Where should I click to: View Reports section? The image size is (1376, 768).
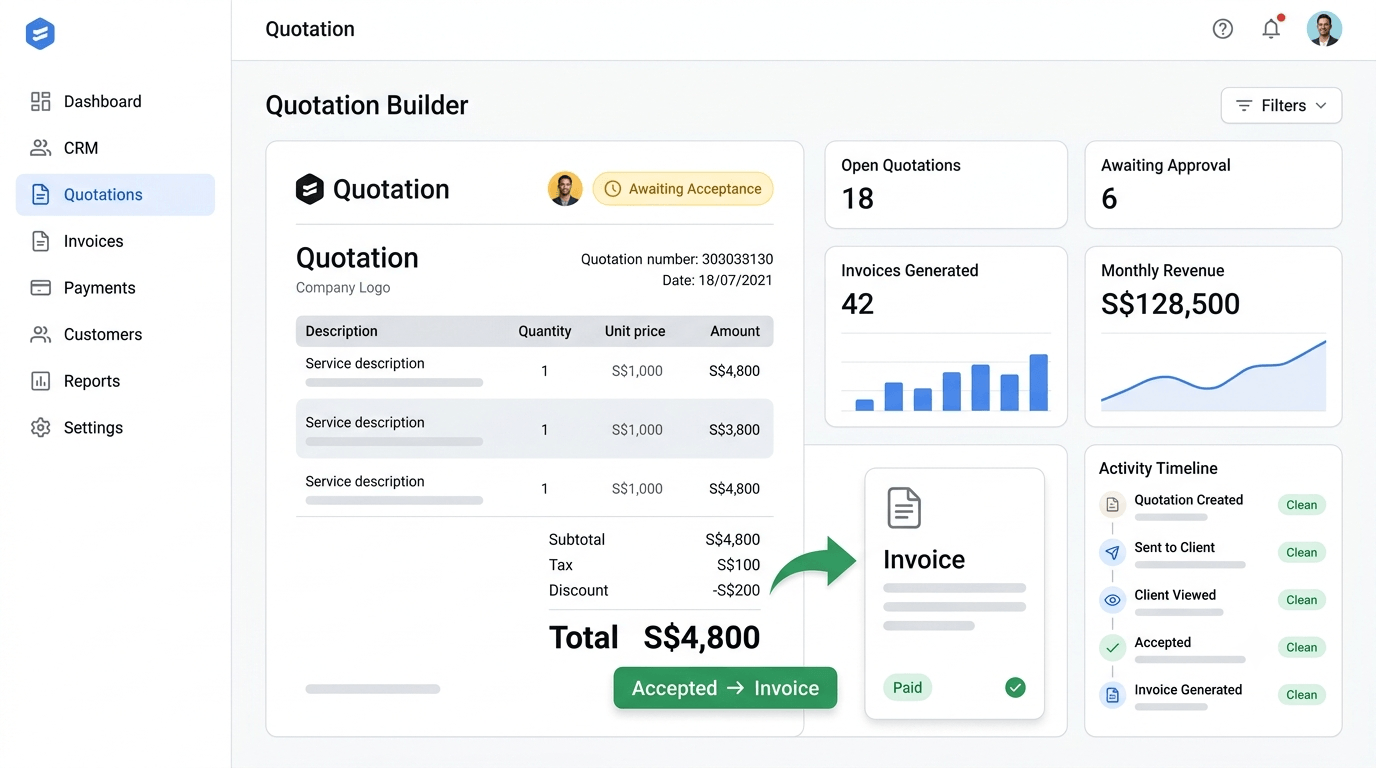pos(115,381)
